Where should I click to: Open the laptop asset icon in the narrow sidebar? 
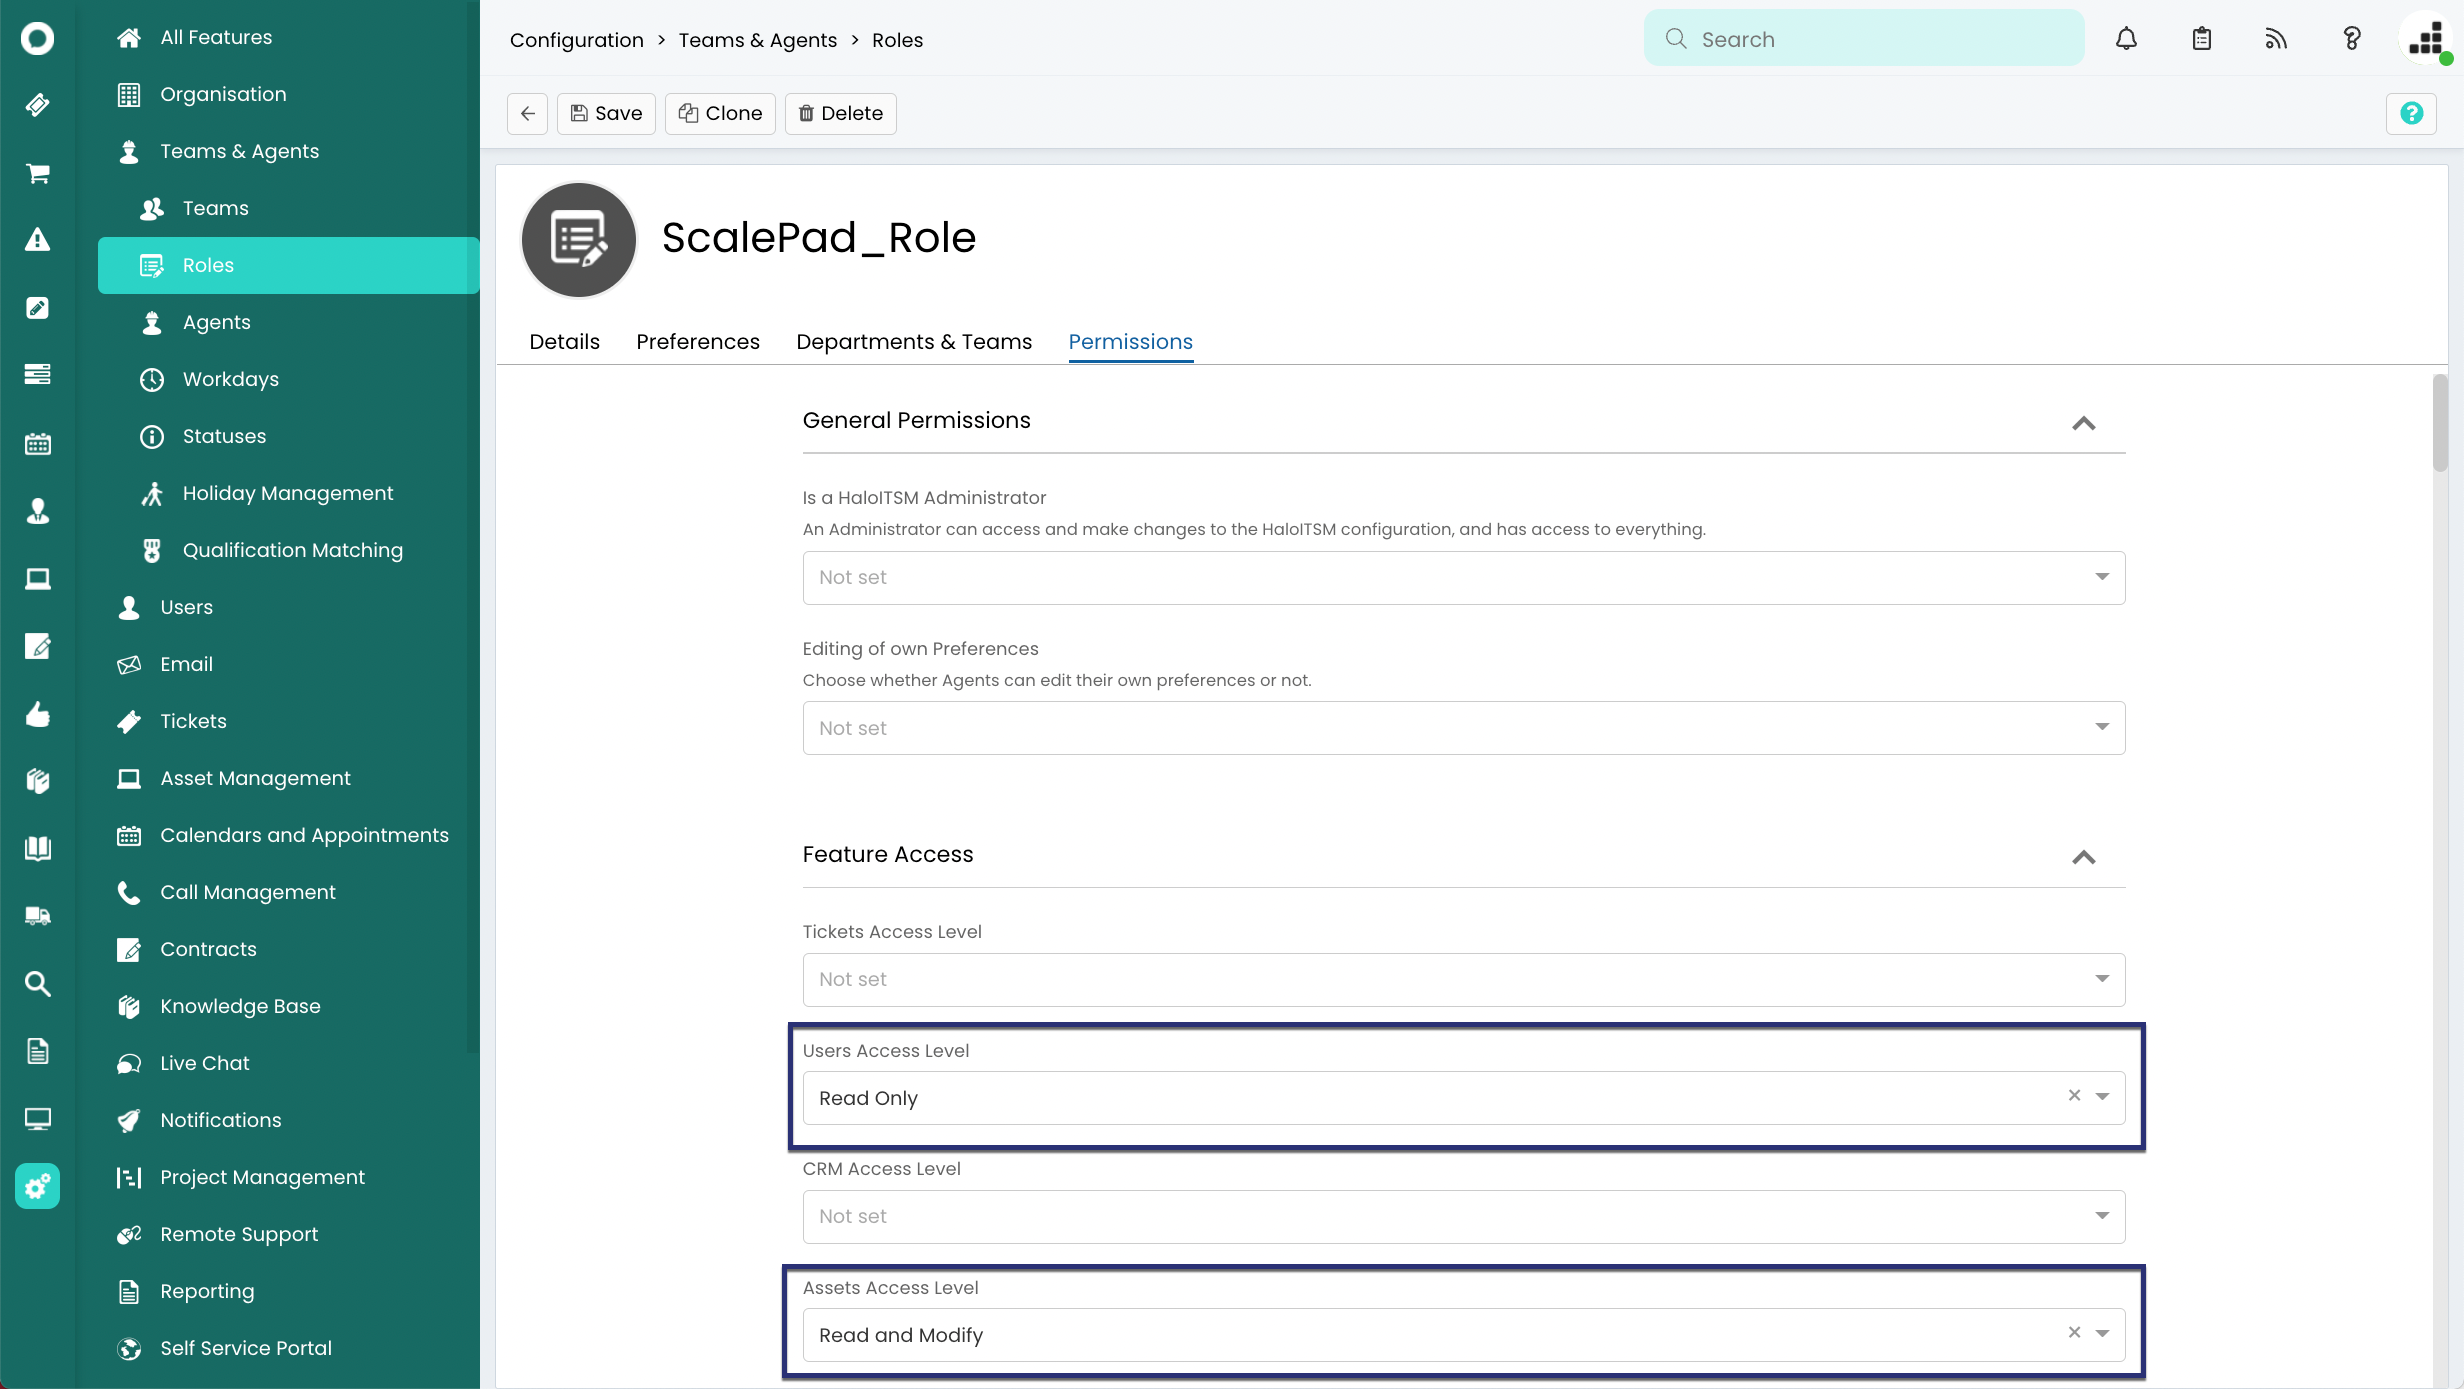(x=37, y=578)
